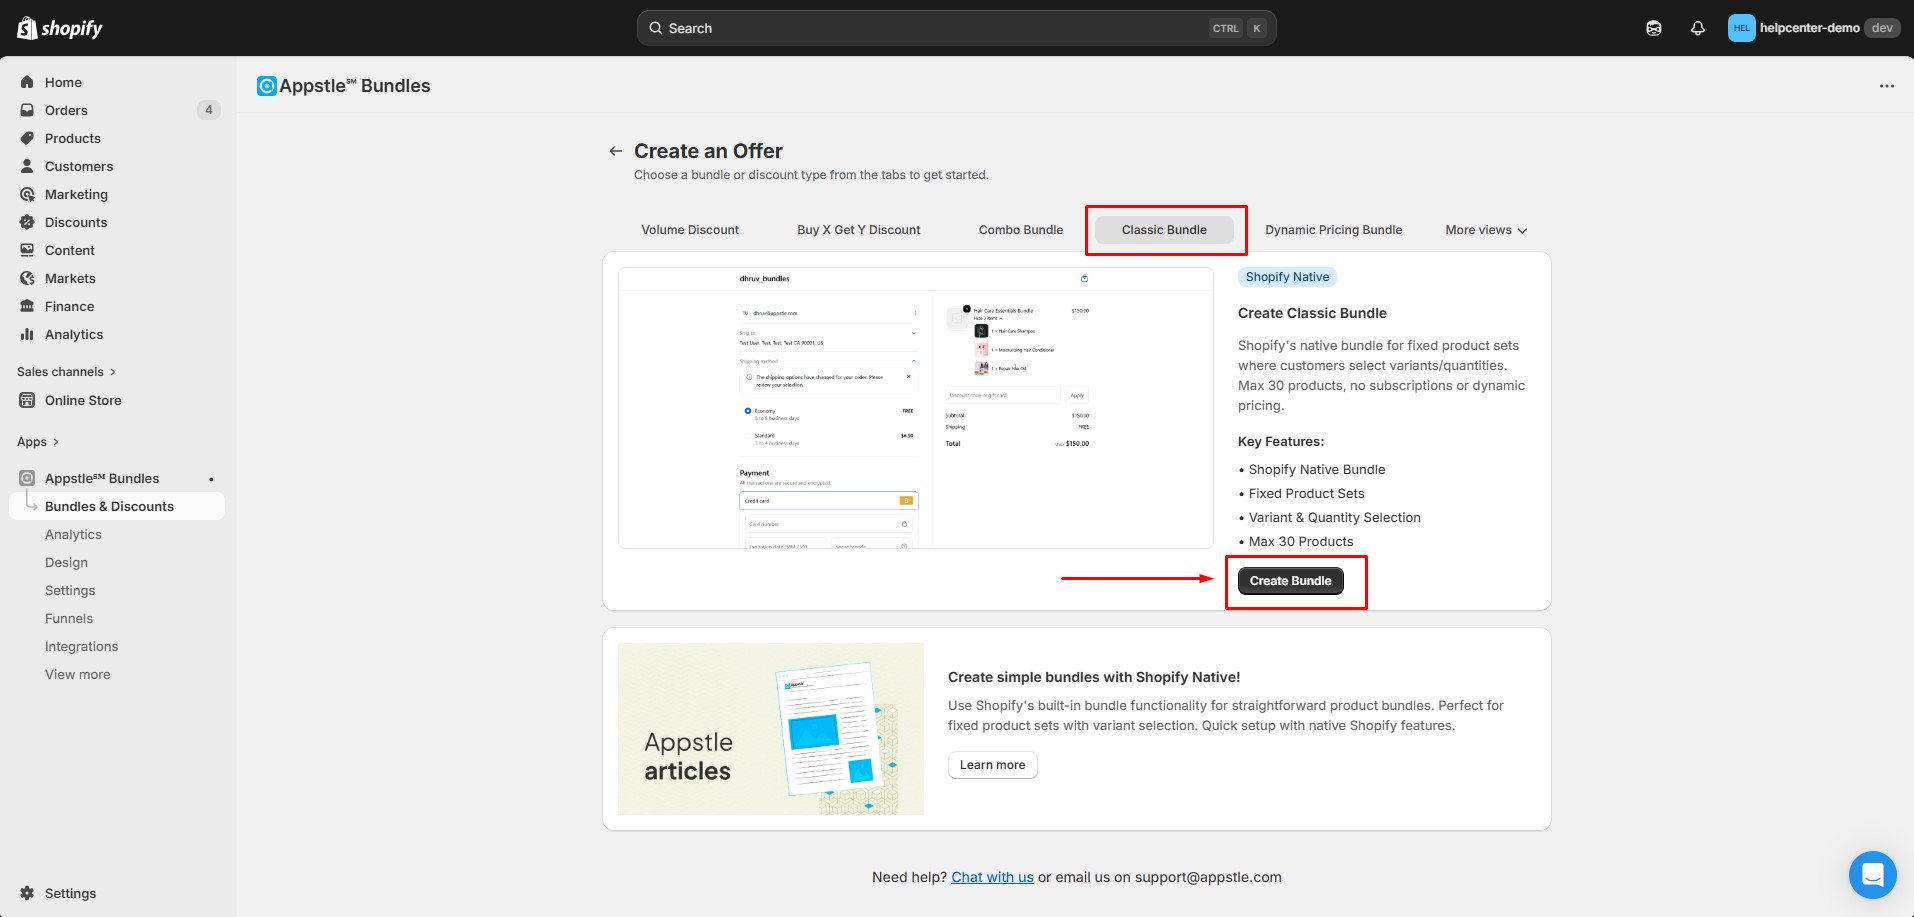Open sidebar Settings gear
The height and width of the screenshot is (917, 1914).
[28, 893]
